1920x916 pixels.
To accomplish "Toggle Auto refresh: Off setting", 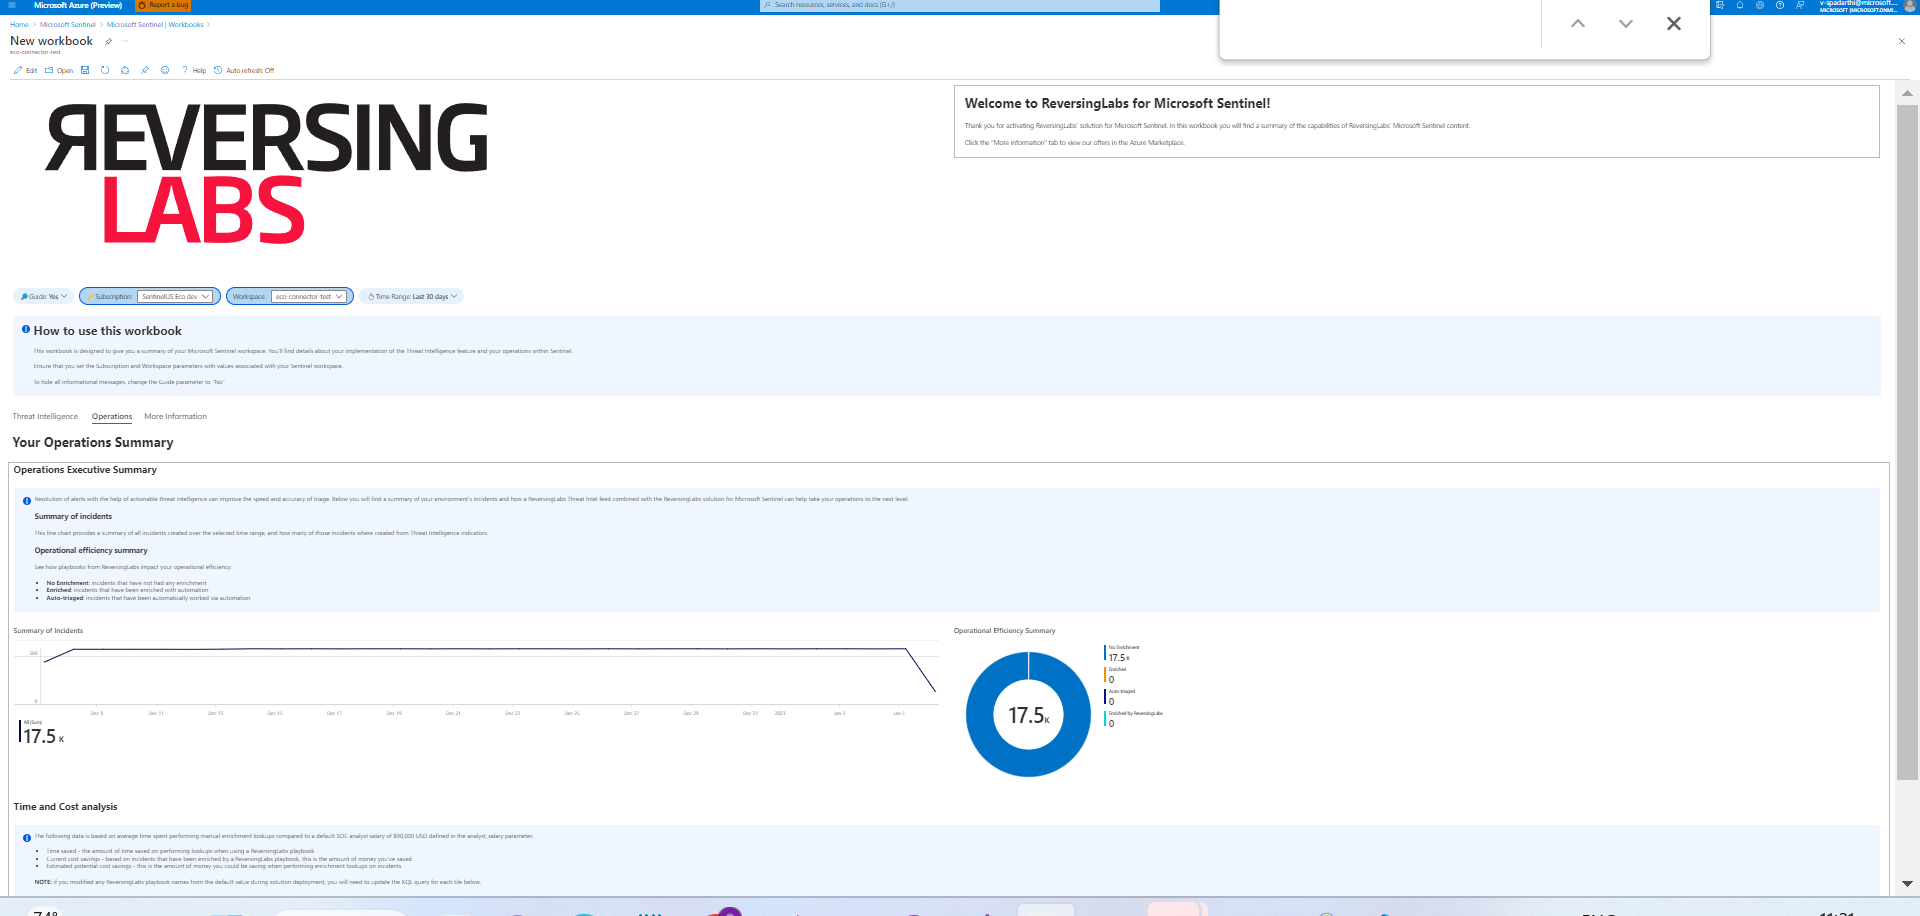I will point(244,71).
